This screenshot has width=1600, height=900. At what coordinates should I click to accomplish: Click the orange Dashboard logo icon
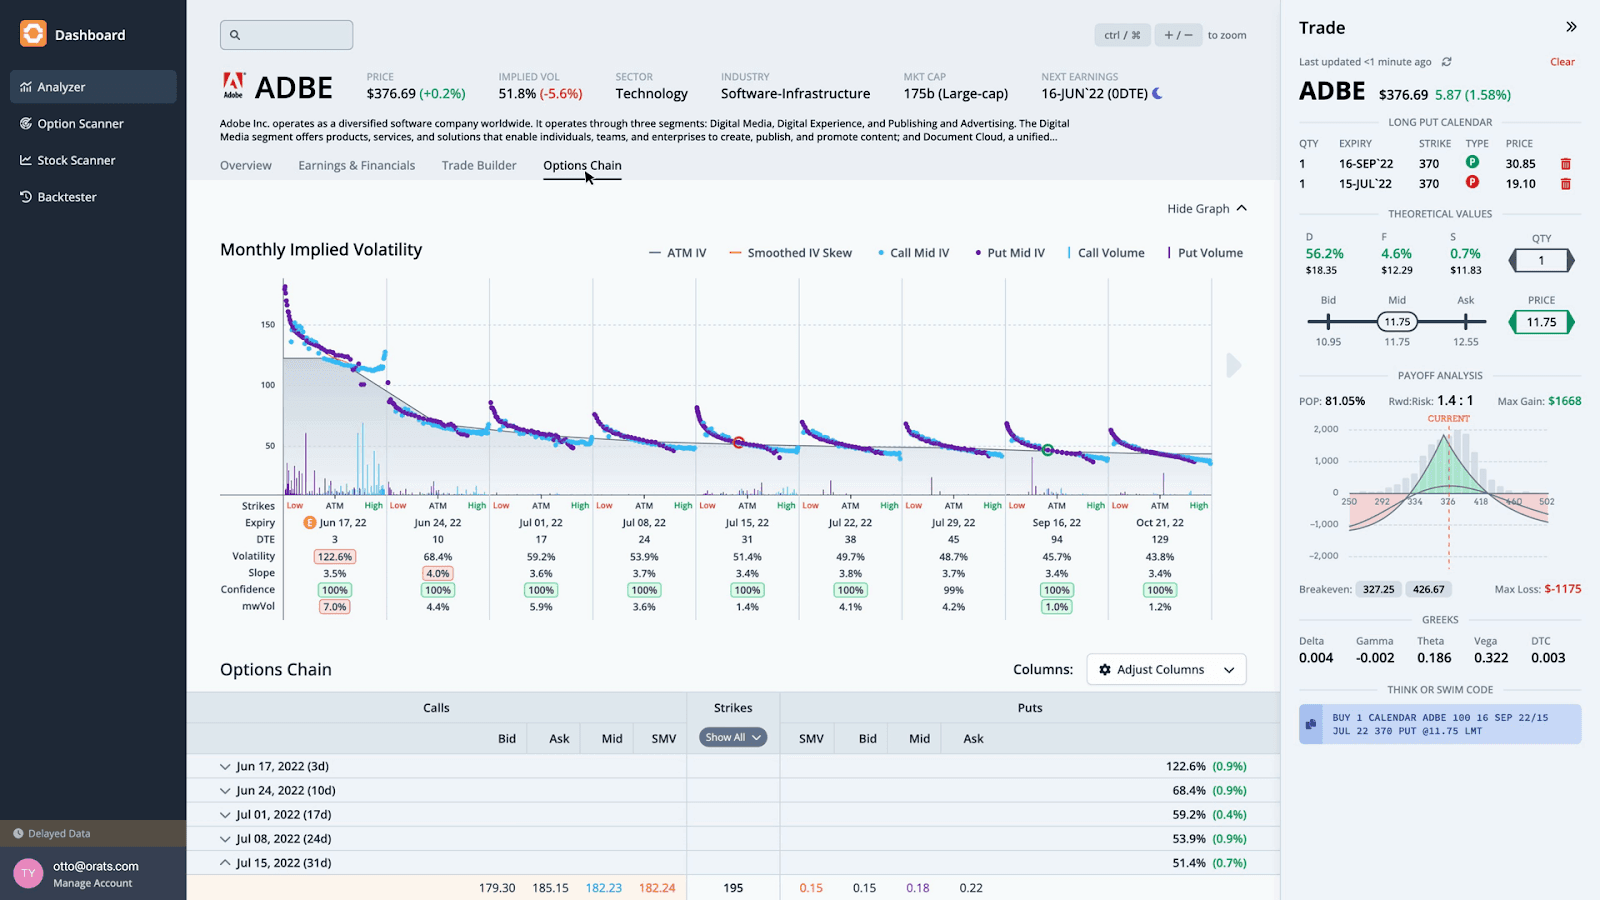(x=33, y=34)
